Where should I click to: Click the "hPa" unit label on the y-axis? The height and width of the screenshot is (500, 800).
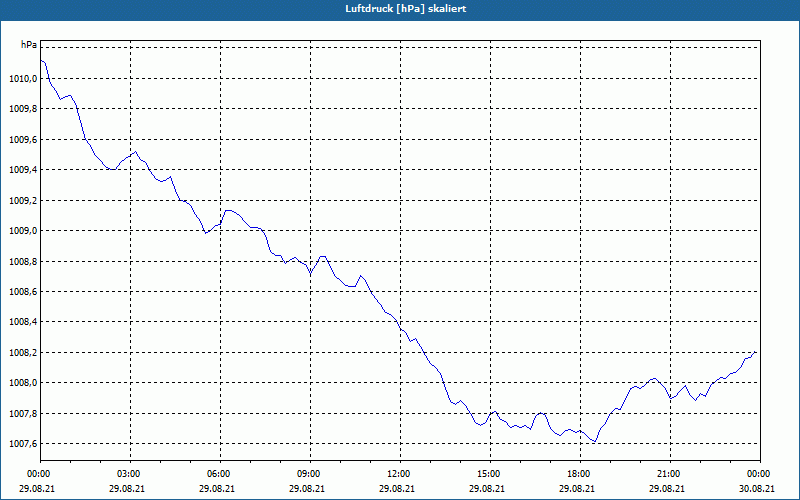[29, 45]
